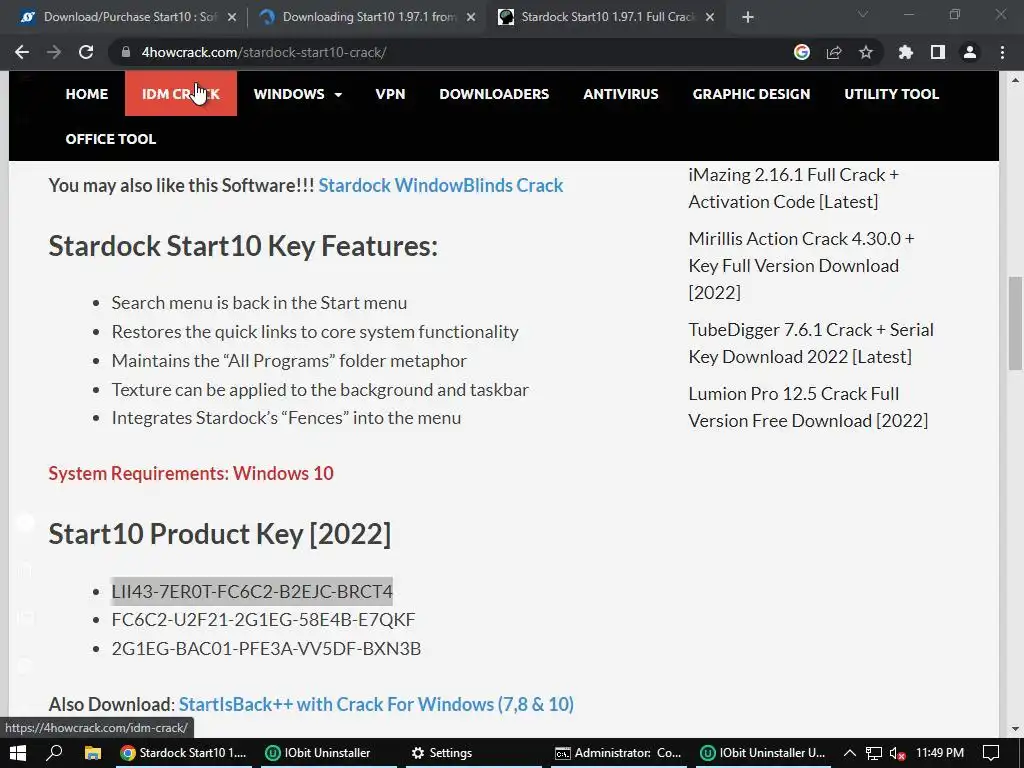The image size is (1024, 768).
Task: Open Windows Start menu
Action: coord(18,753)
